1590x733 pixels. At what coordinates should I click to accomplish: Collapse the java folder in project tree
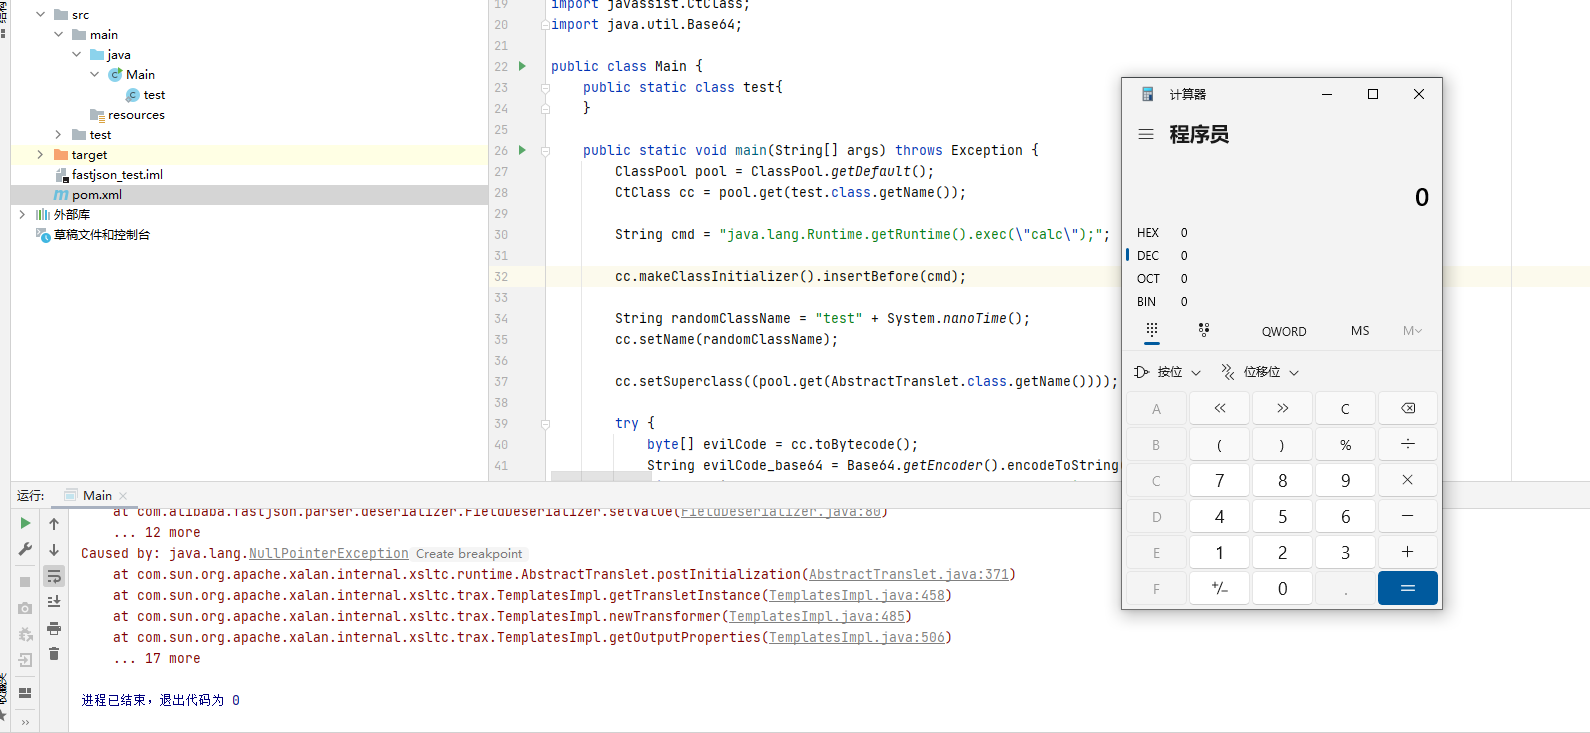coord(76,54)
